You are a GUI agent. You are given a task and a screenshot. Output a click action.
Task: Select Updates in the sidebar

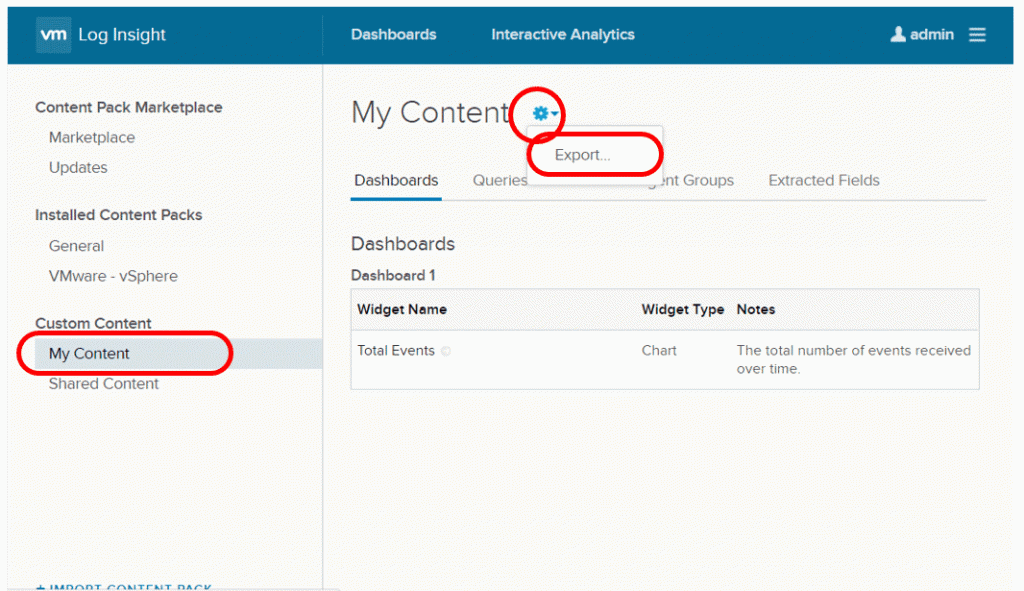coord(78,168)
